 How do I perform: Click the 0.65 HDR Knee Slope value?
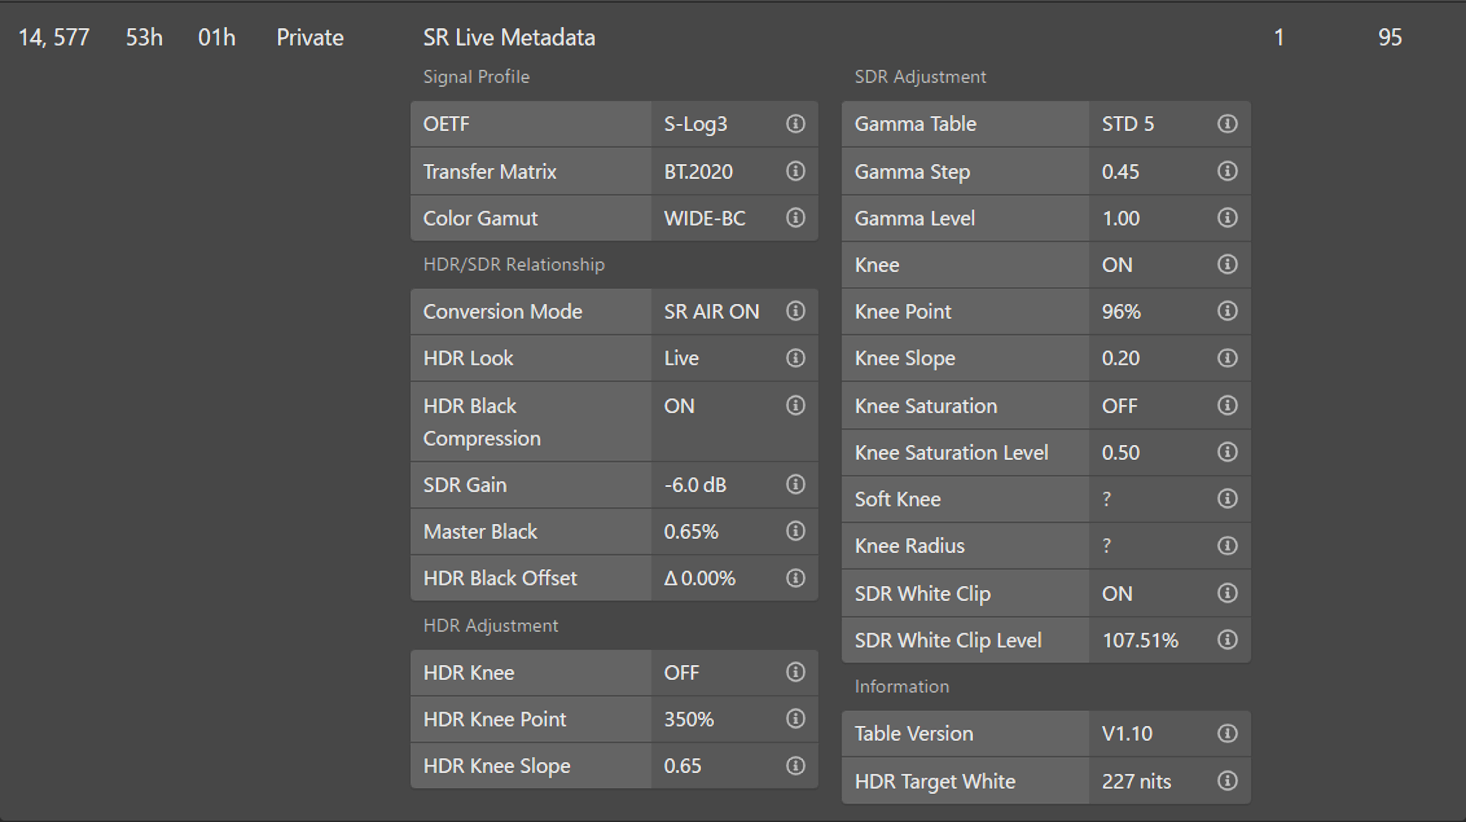tap(683, 766)
